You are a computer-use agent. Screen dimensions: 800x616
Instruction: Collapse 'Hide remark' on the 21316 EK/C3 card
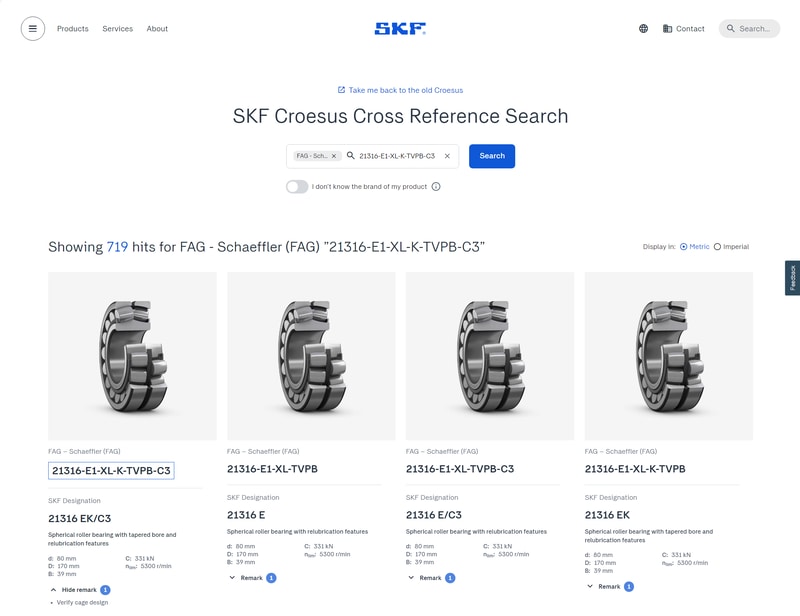pos(78,589)
